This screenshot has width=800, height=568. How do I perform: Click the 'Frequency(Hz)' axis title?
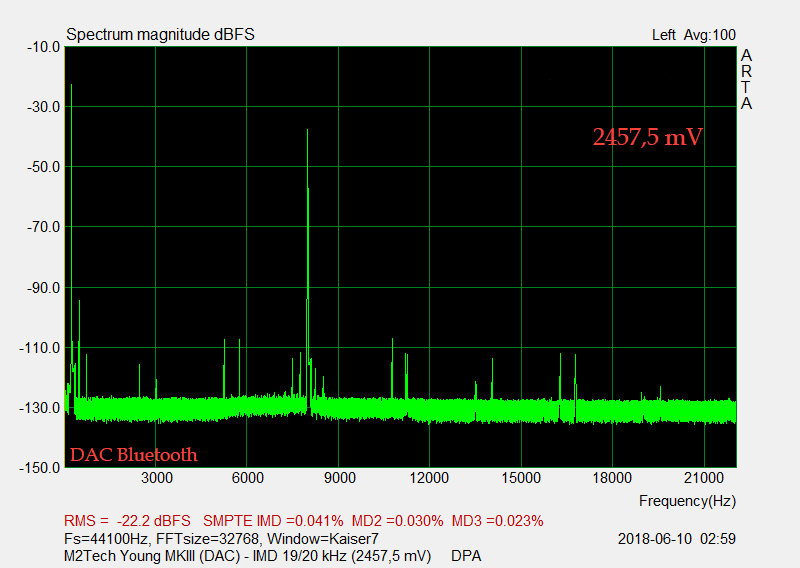tap(687, 501)
